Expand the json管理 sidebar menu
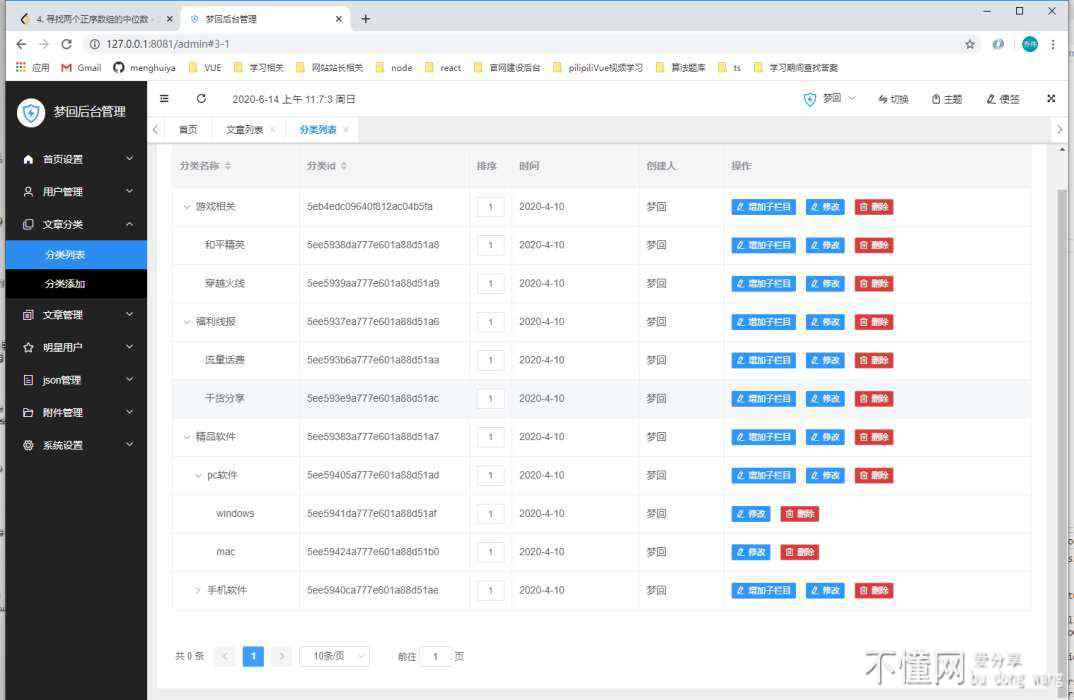The image size is (1074, 700). click(76, 379)
